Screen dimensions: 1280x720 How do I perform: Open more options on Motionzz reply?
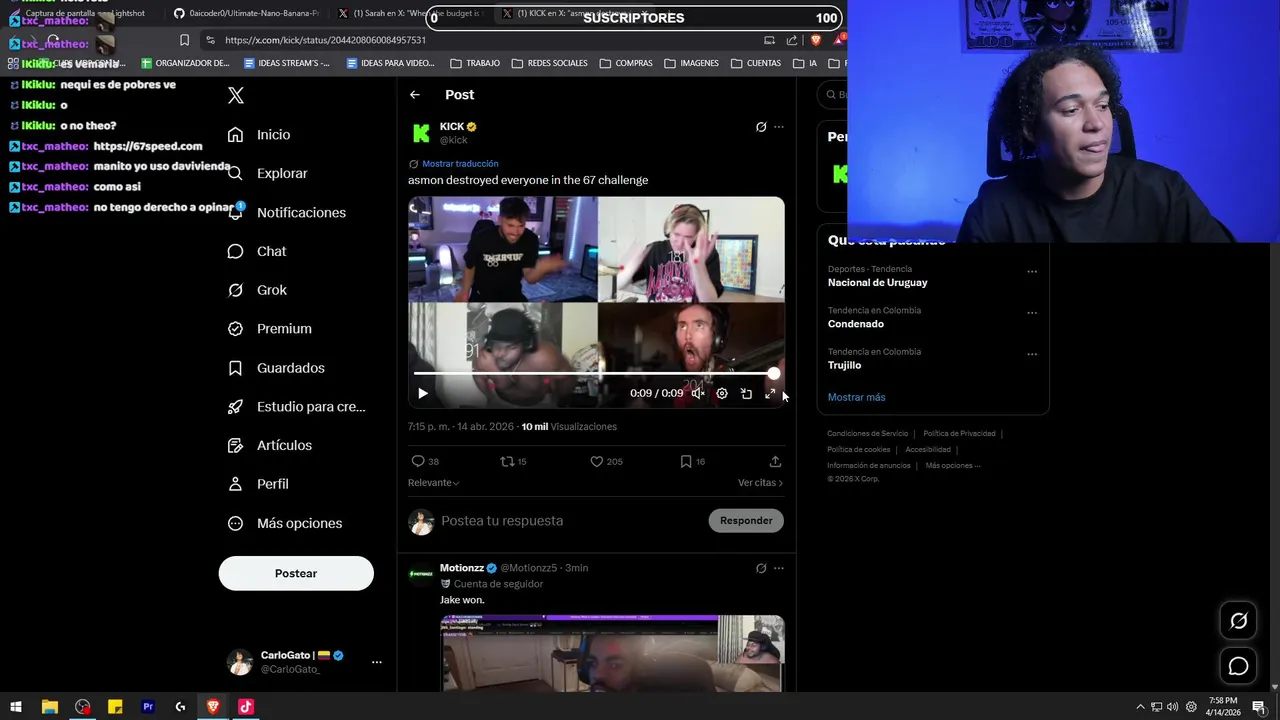point(779,568)
